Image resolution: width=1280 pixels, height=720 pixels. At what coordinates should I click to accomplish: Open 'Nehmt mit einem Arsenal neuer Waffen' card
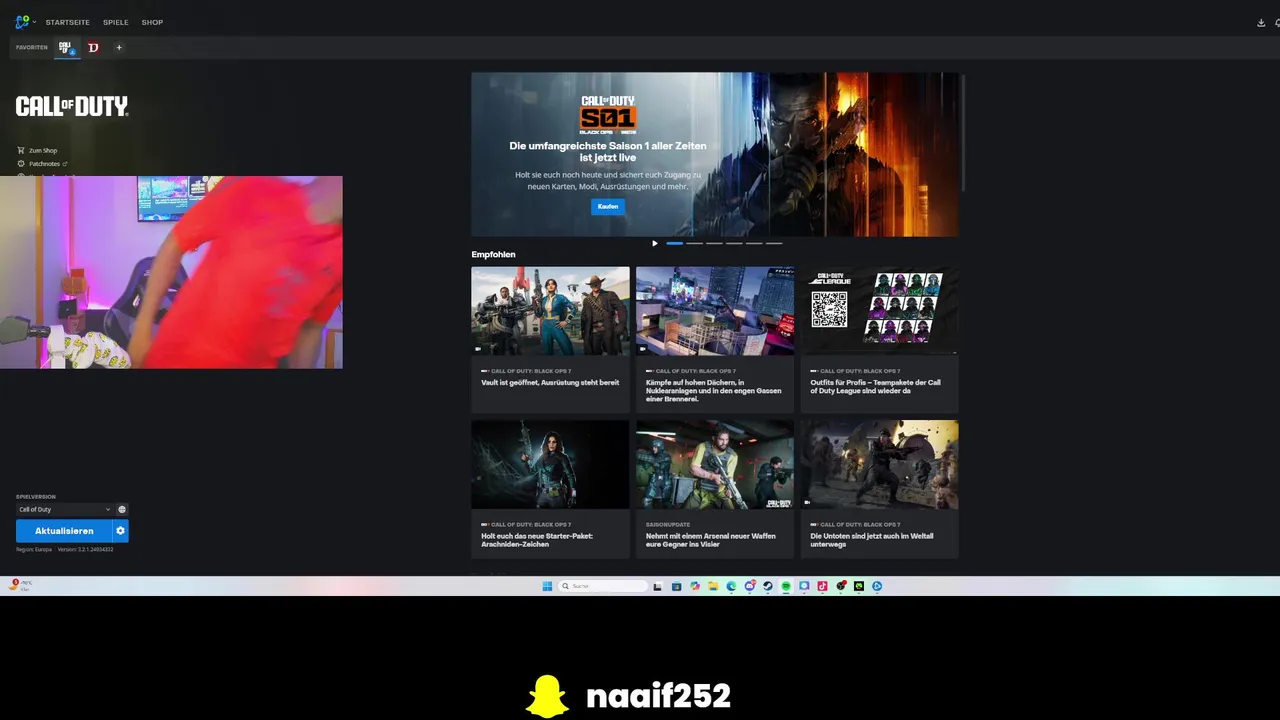click(x=715, y=489)
